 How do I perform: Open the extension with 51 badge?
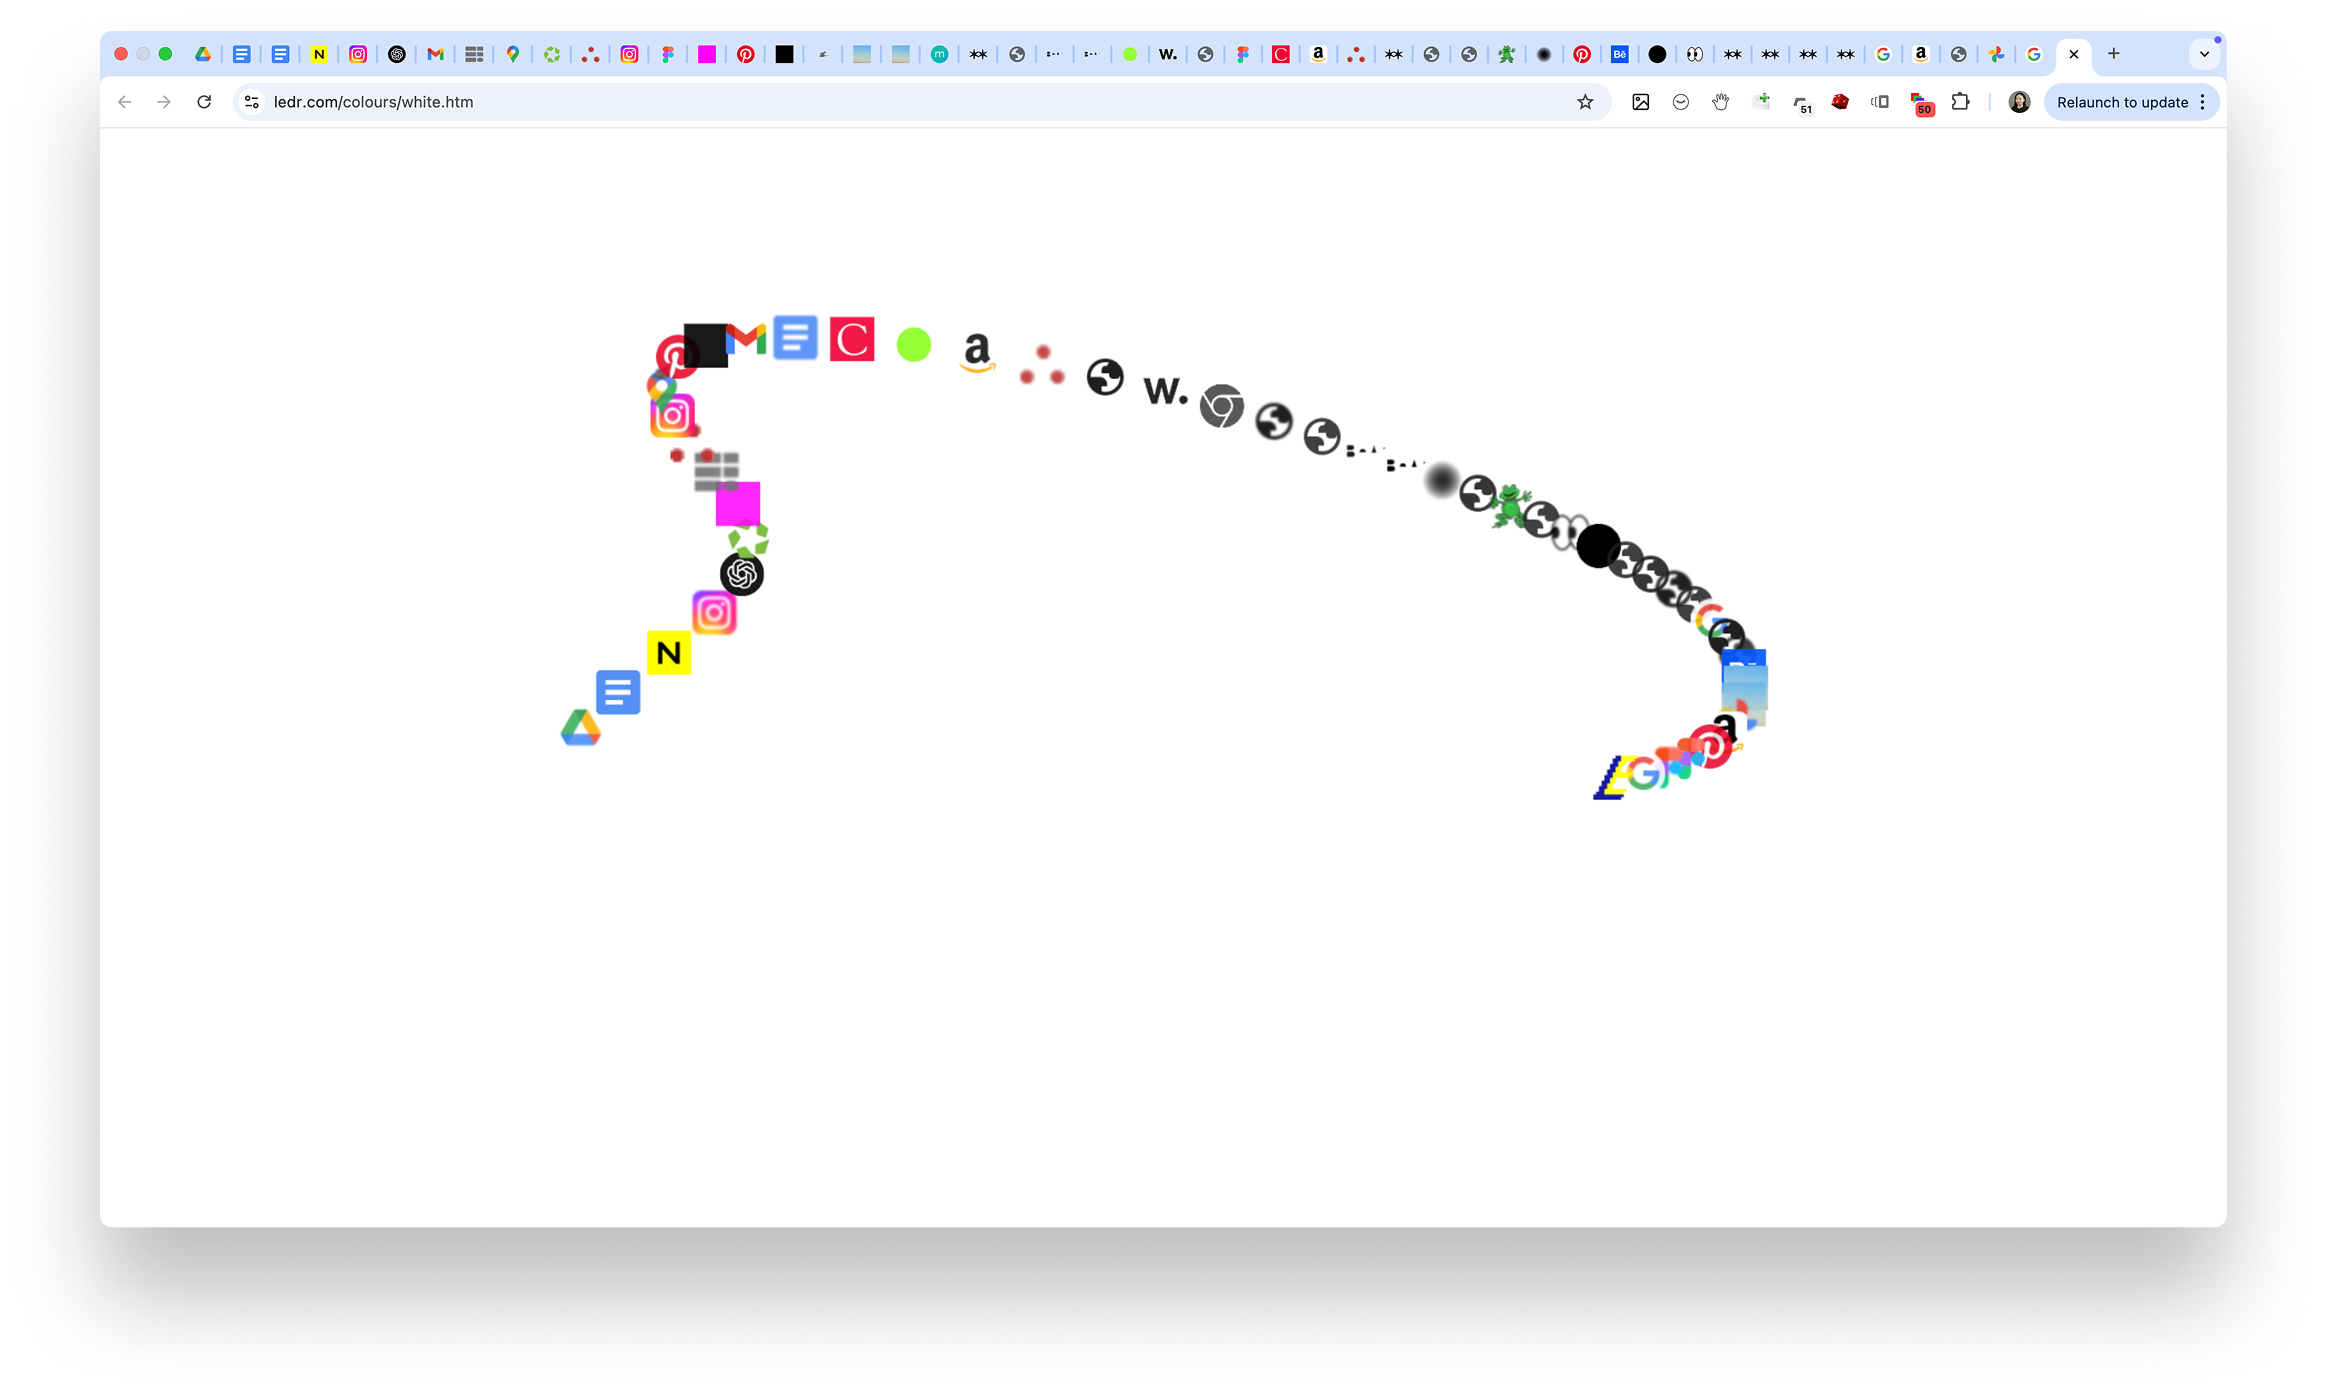[x=1802, y=104]
